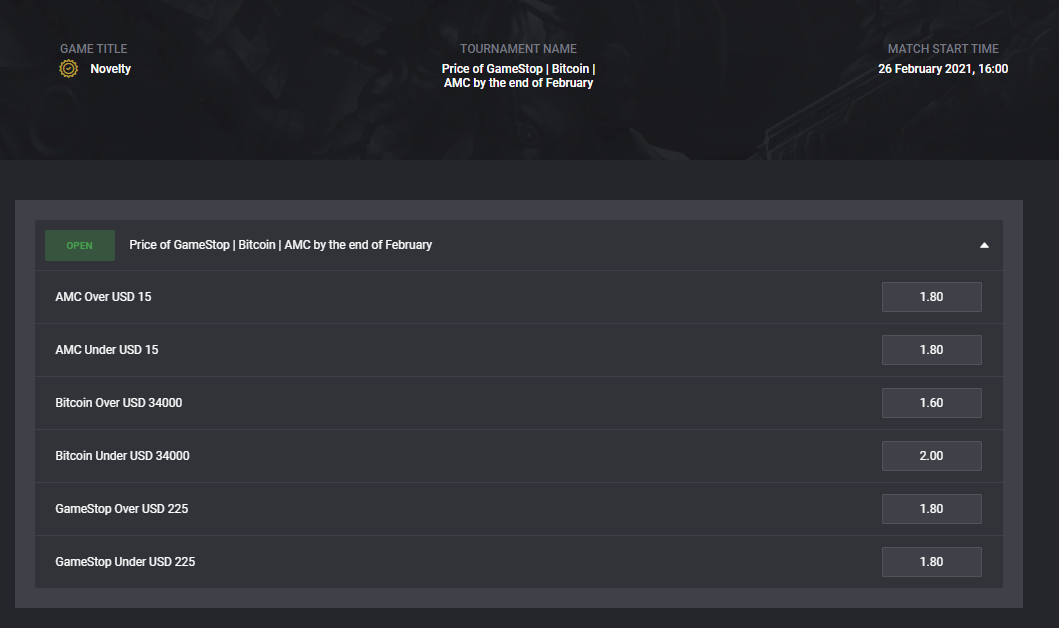Click the Bitcoin Over USD 34000 label
The width and height of the screenshot is (1059, 628).
tap(119, 403)
